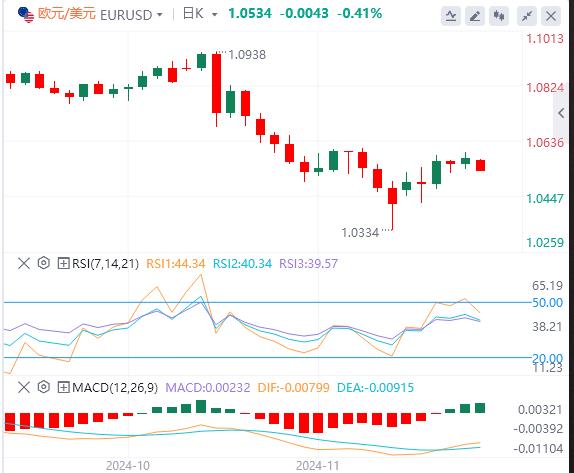This screenshot has width=574, height=473.
Task: Click the 1.0636 price axis label
Action: tap(545, 142)
